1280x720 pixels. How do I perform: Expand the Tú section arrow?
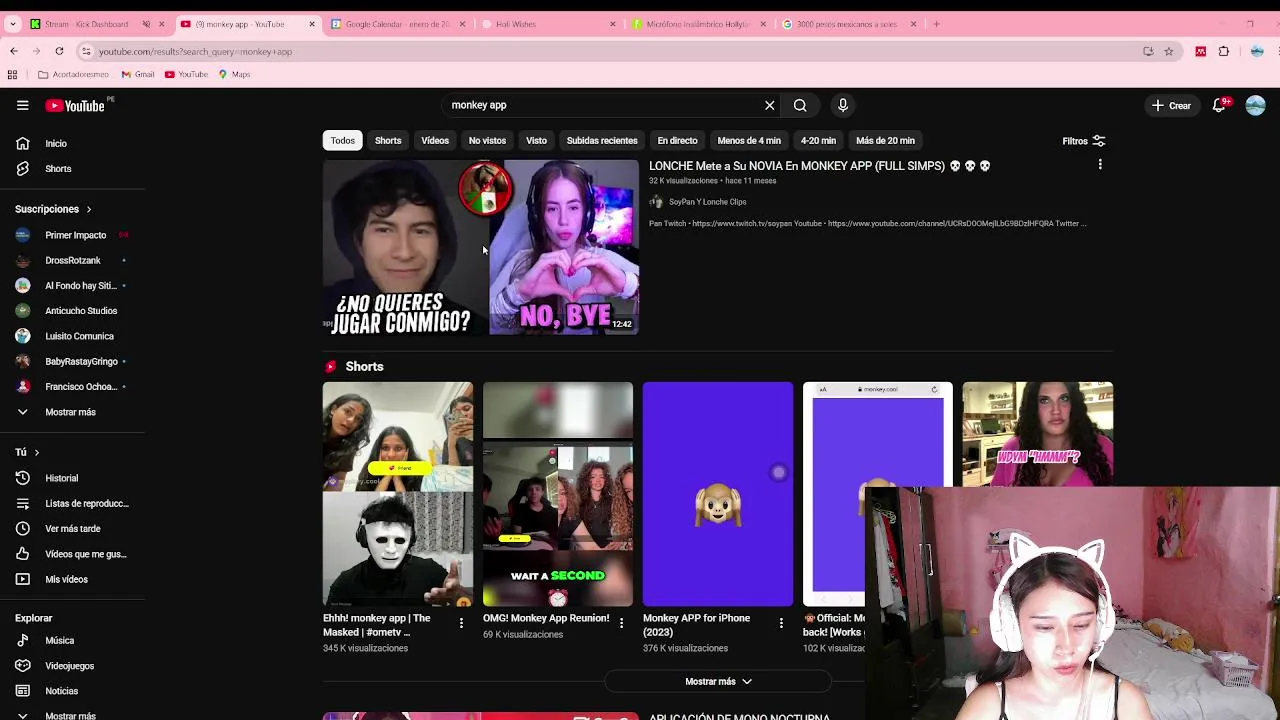[x=36, y=452]
